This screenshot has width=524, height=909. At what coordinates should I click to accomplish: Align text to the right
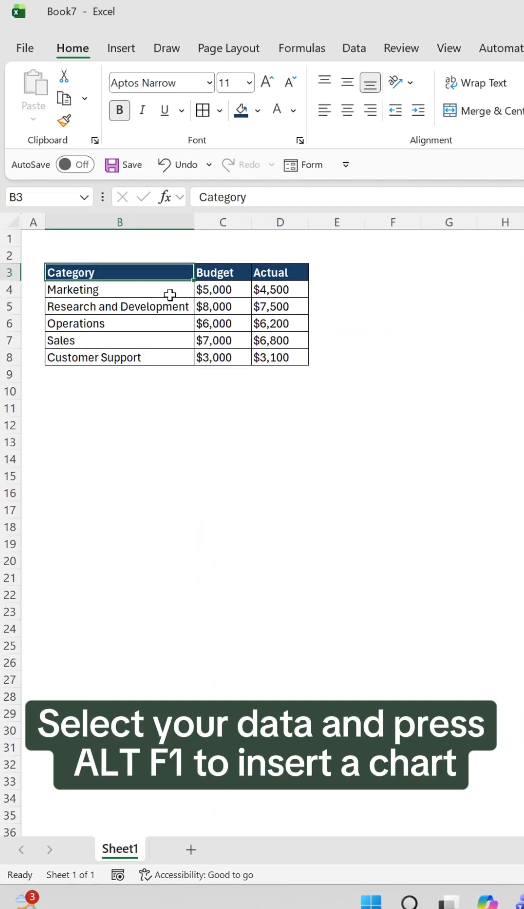click(x=370, y=110)
